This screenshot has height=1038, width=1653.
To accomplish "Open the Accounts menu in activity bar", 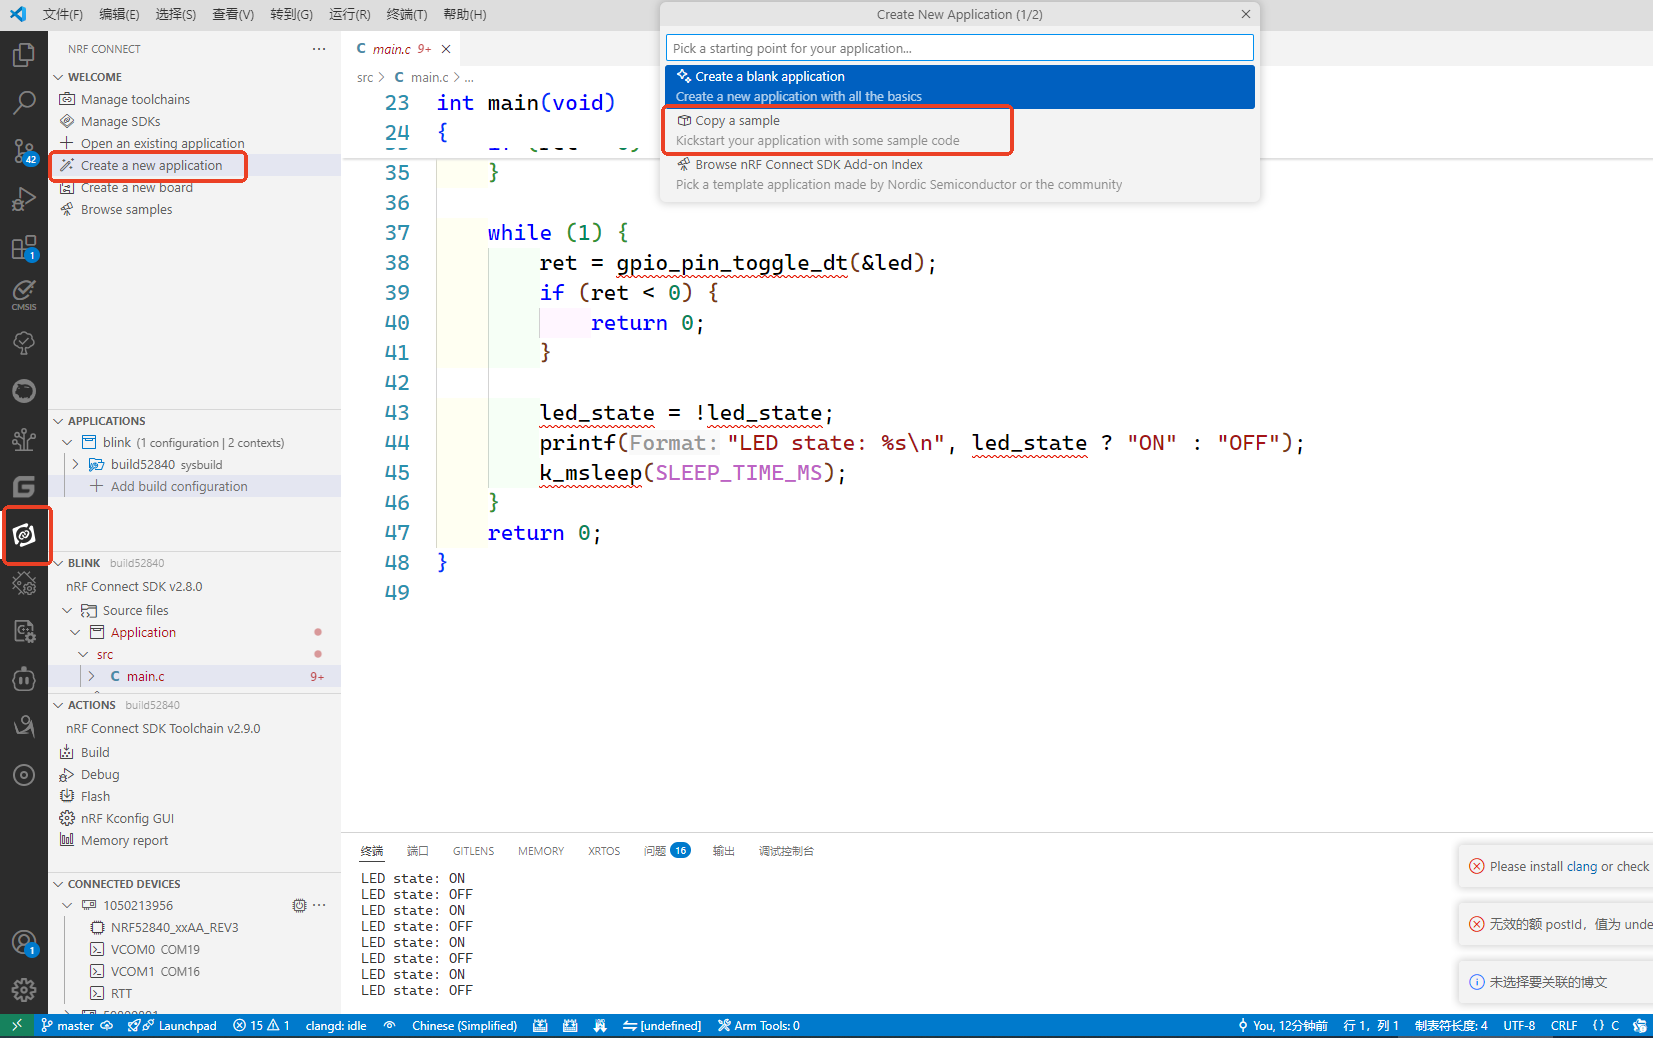I will [x=24, y=943].
